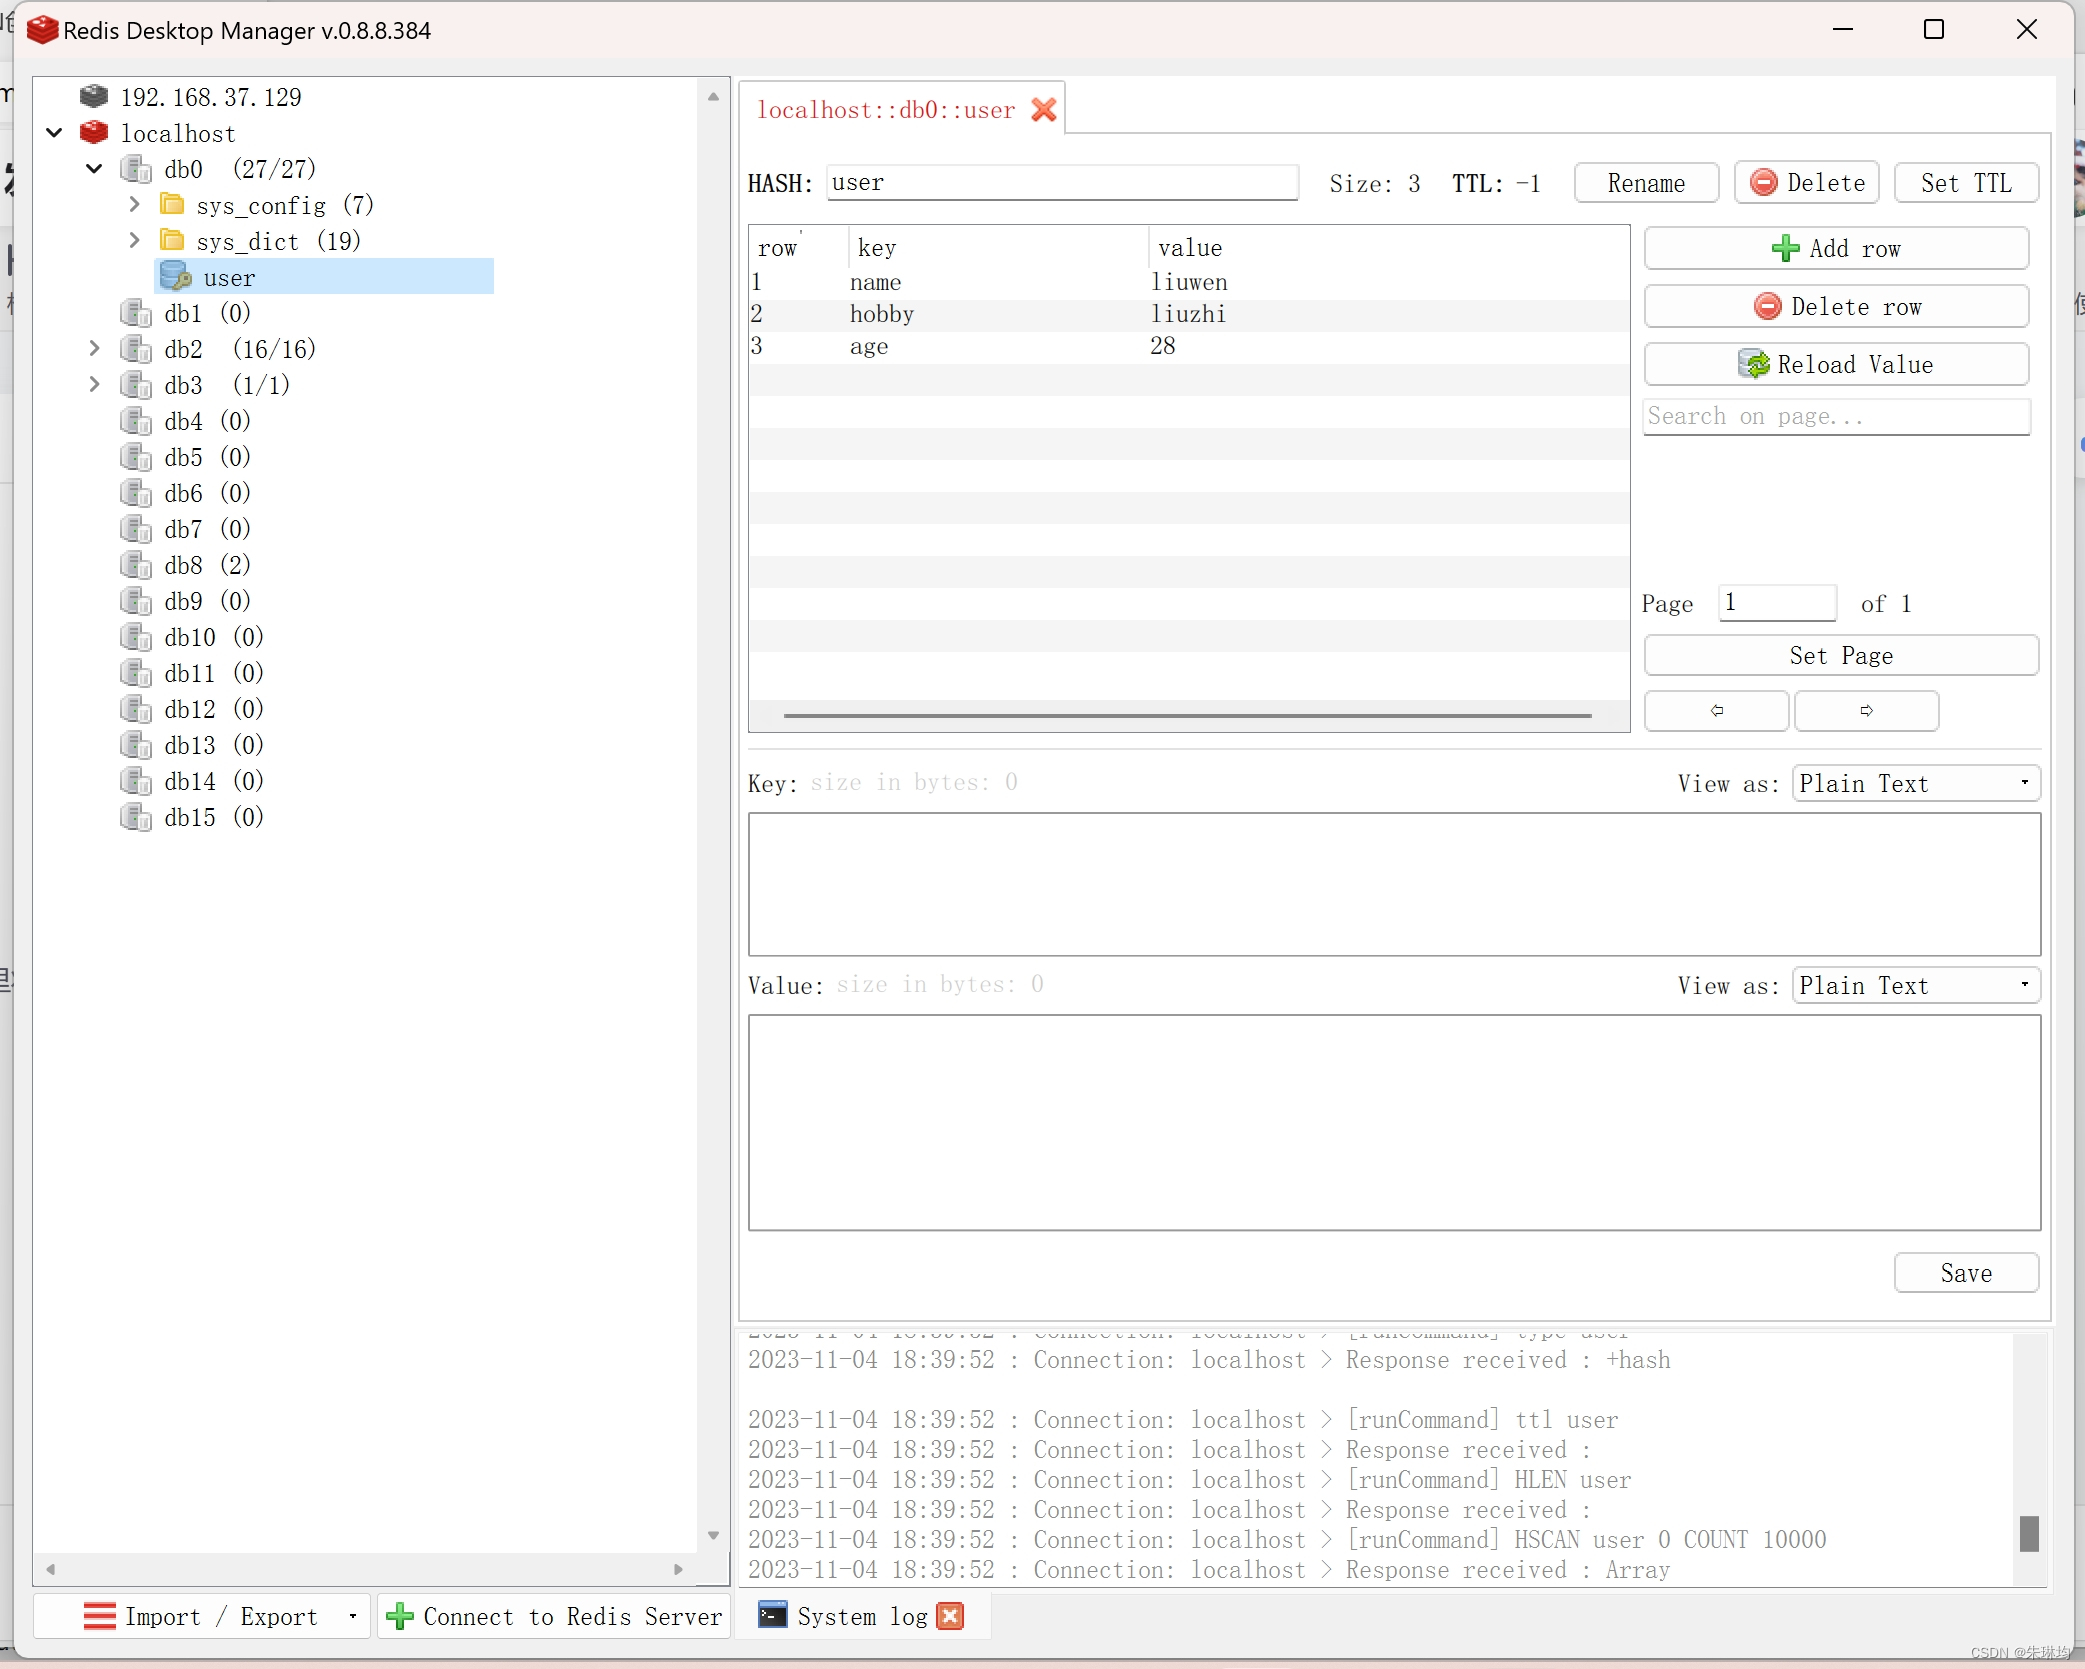
Task: Expand the sys_dict folder
Action: [135, 241]
